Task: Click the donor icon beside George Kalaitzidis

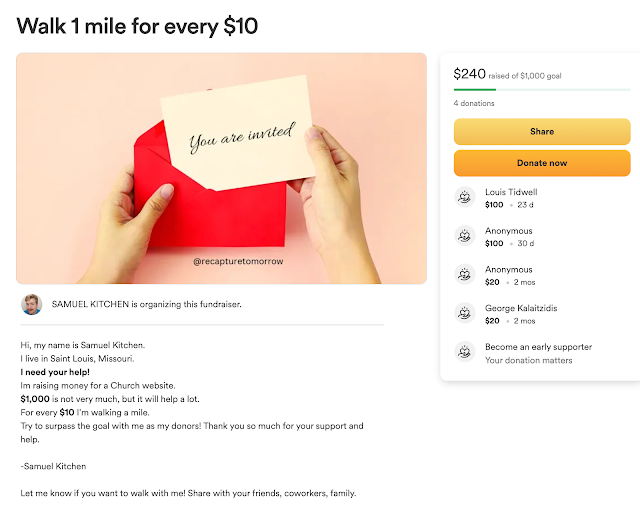Action: 464,313
